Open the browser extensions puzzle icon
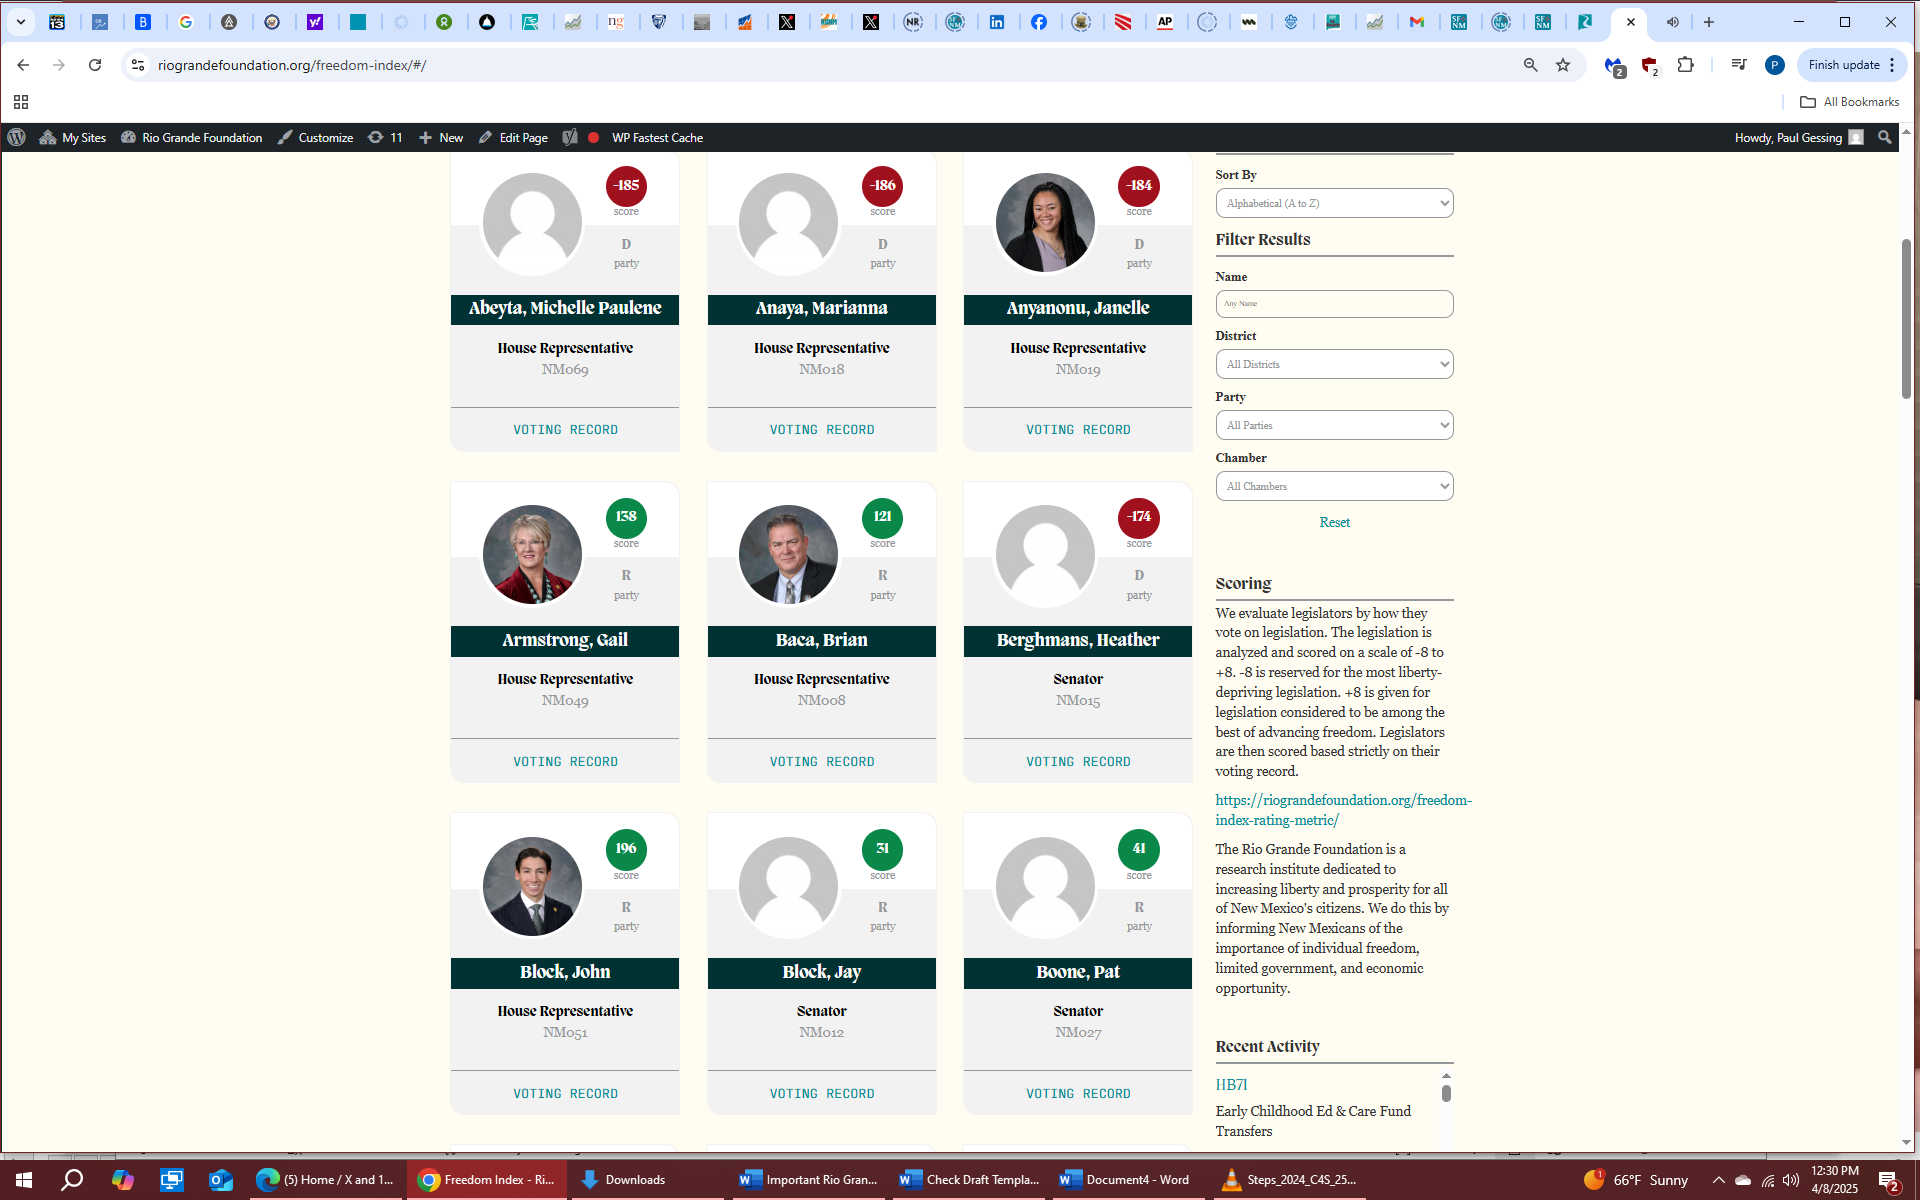This screenshot has height=1200, width=1920. 1686,65
